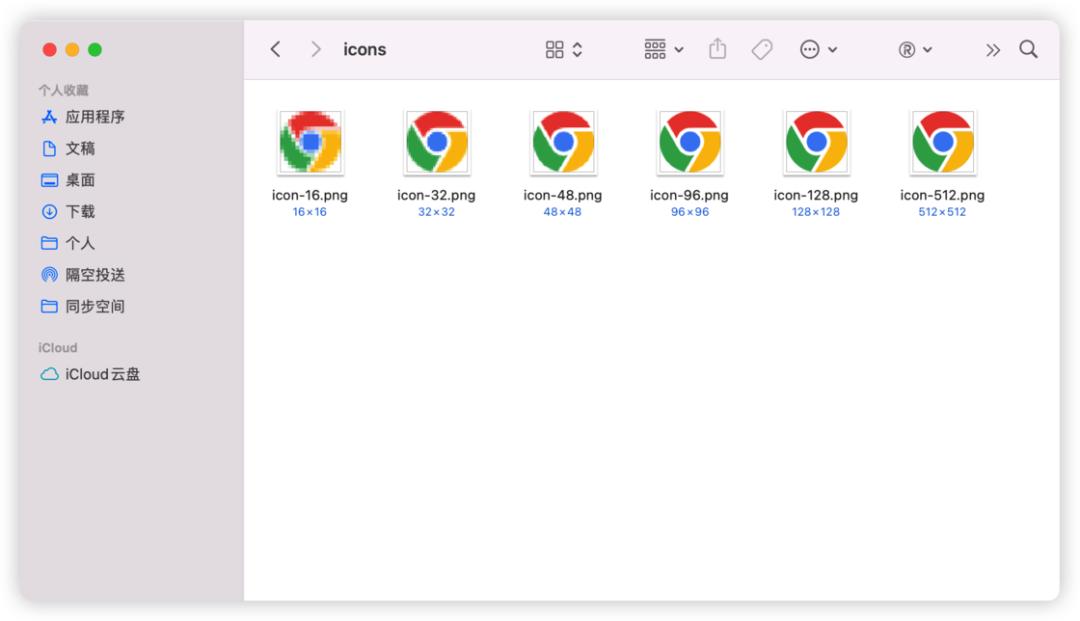Click the iCloud section header

58,348
